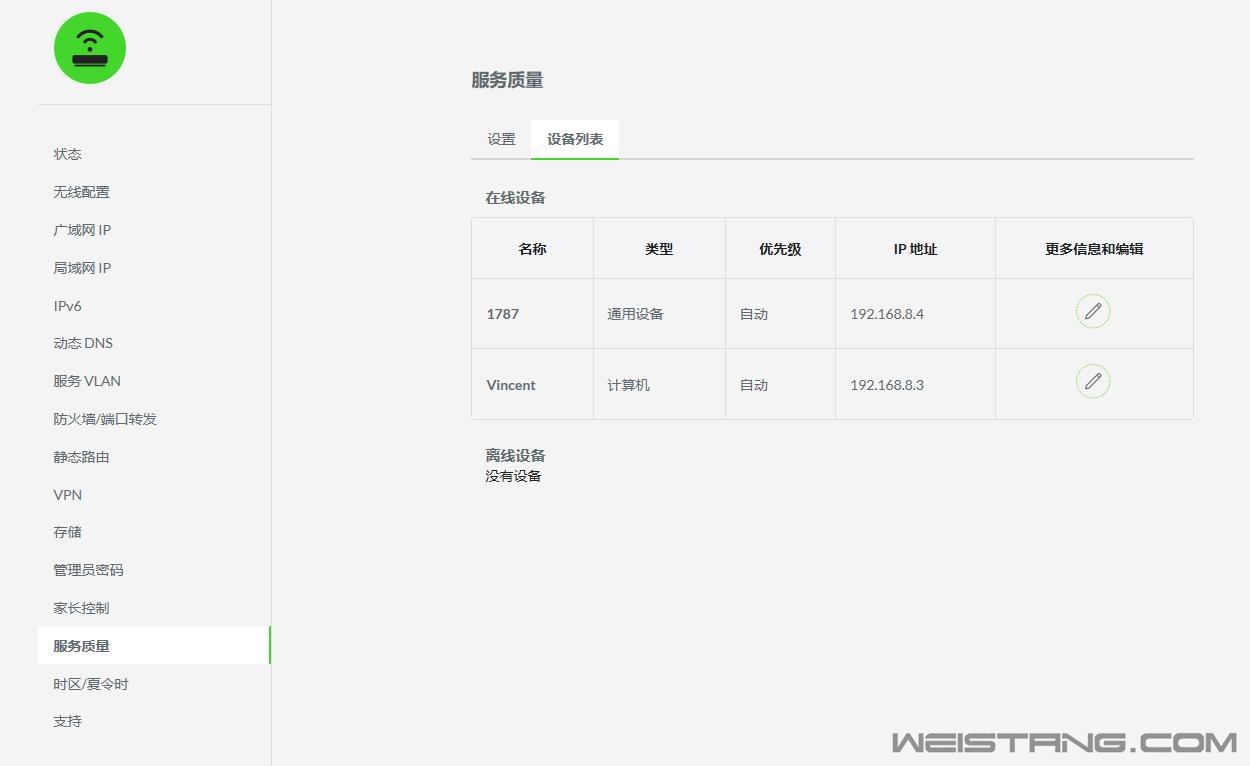Open 防火墙/端口转发 page
The image size is (1250, 766).
(x=105, y=419)
